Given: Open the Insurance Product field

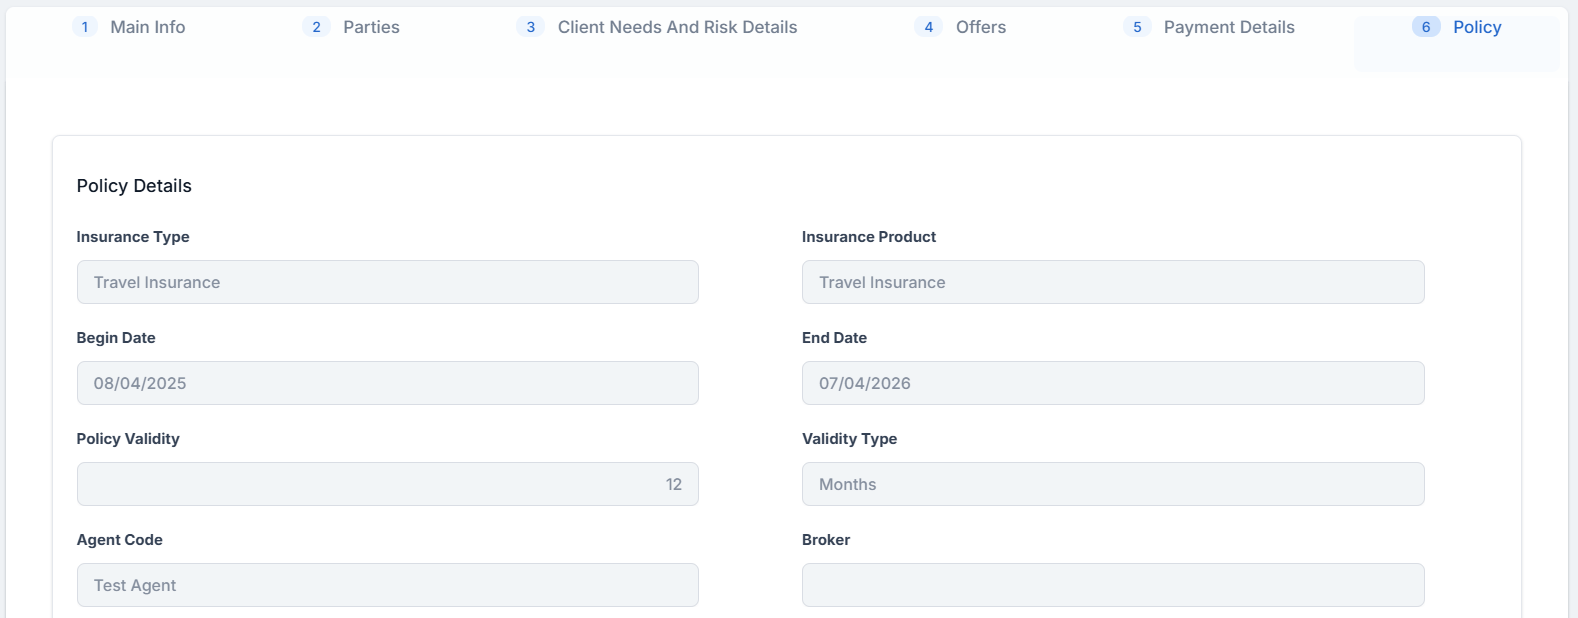Looking at the screenshot, I should (1112, 282).
